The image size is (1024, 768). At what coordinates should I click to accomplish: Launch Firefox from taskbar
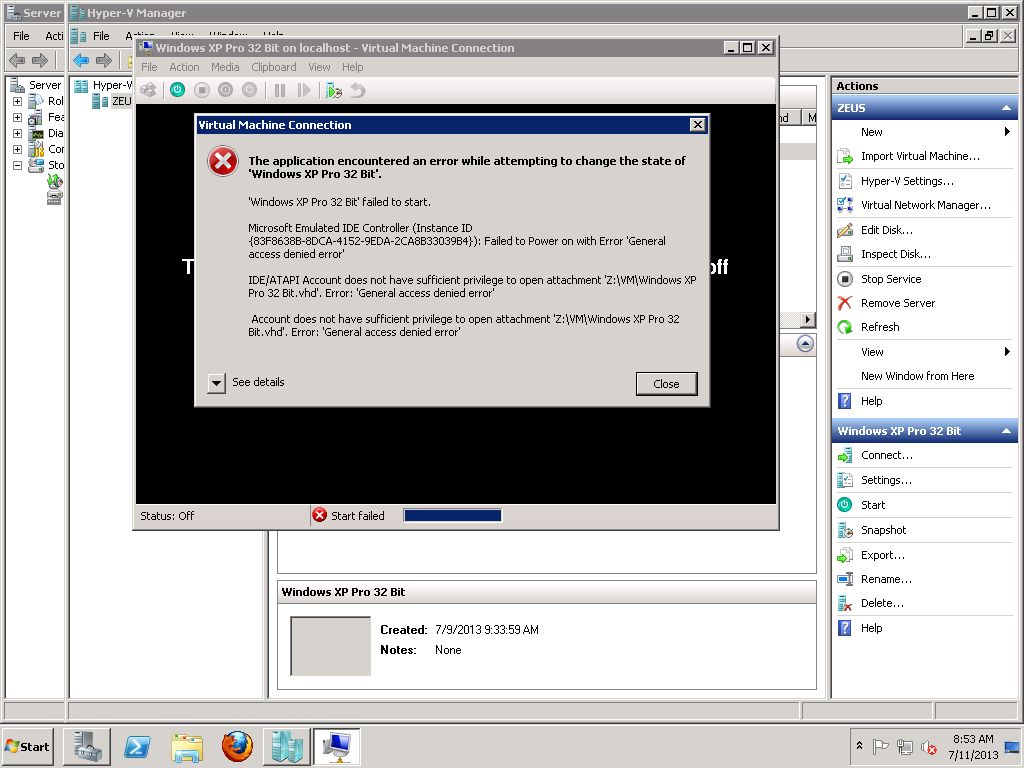tap(237, 746)
